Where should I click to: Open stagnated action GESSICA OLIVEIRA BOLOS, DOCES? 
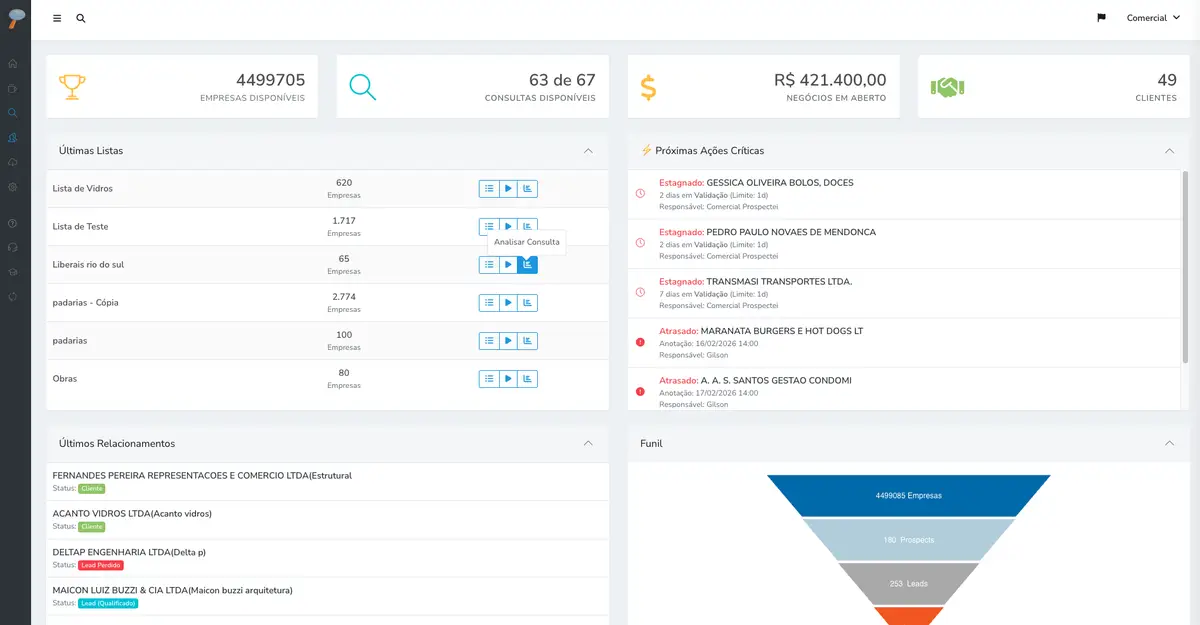[x=905, y=195]
